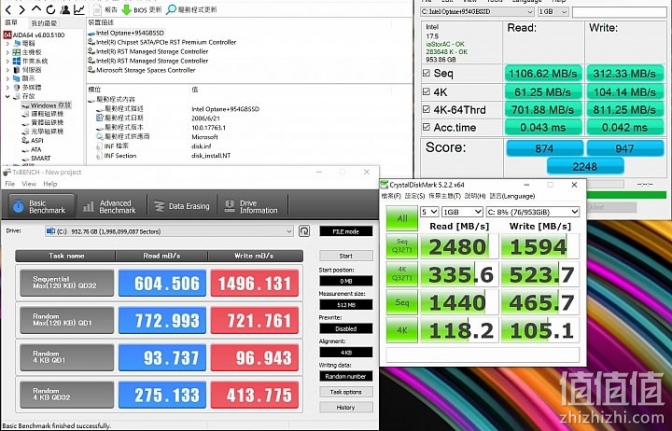Click CrystalDiskMark title bar app icon
This screenshot has height=431, width=672.
pyautogui.click(x=384, y=185)
